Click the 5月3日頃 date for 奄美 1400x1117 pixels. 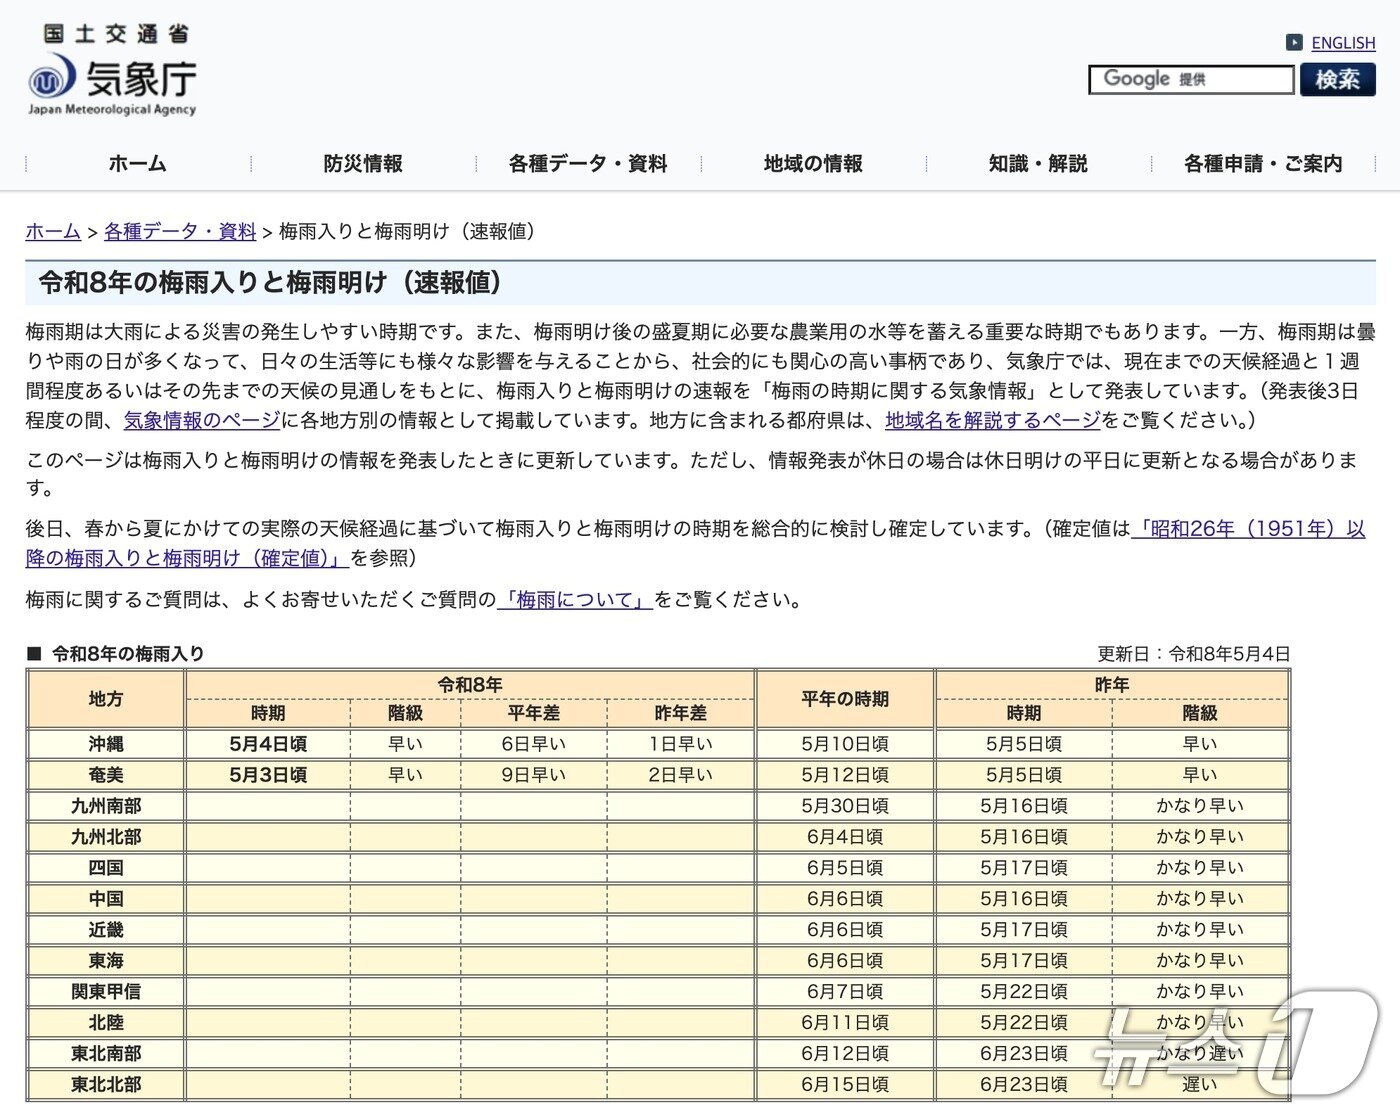click(x=268, y=775)
